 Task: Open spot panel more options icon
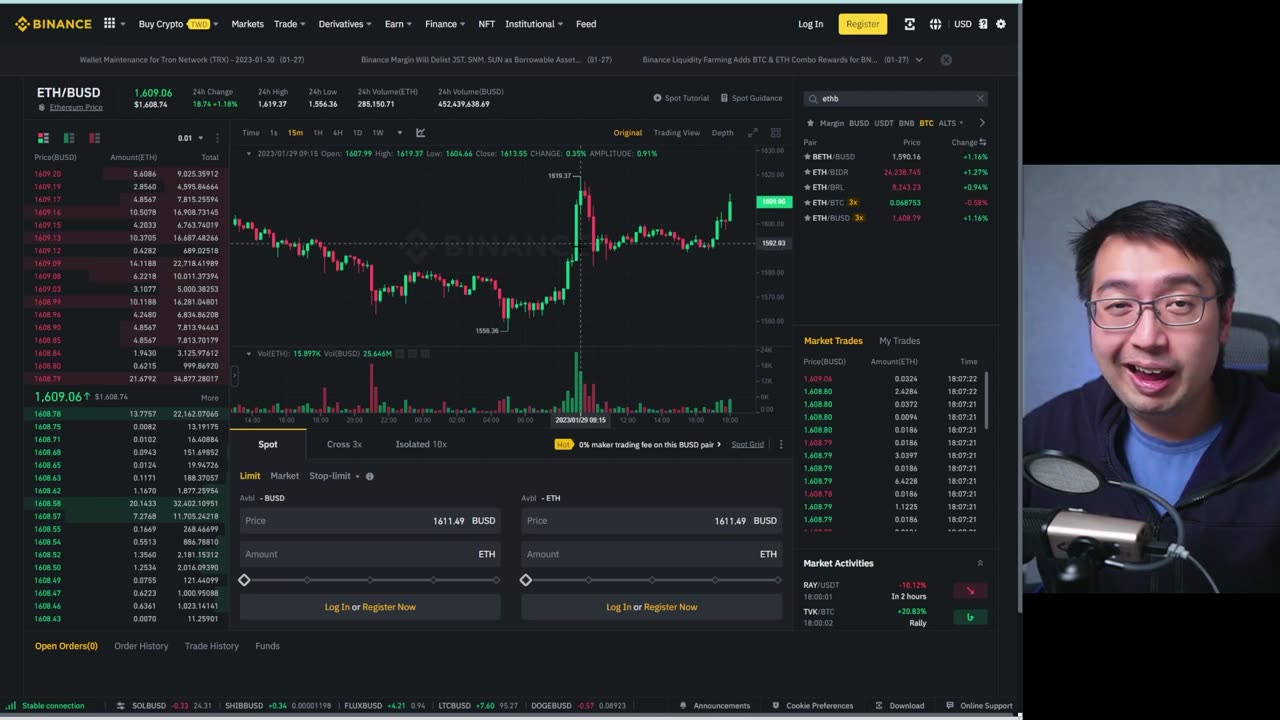click(781, 444)
